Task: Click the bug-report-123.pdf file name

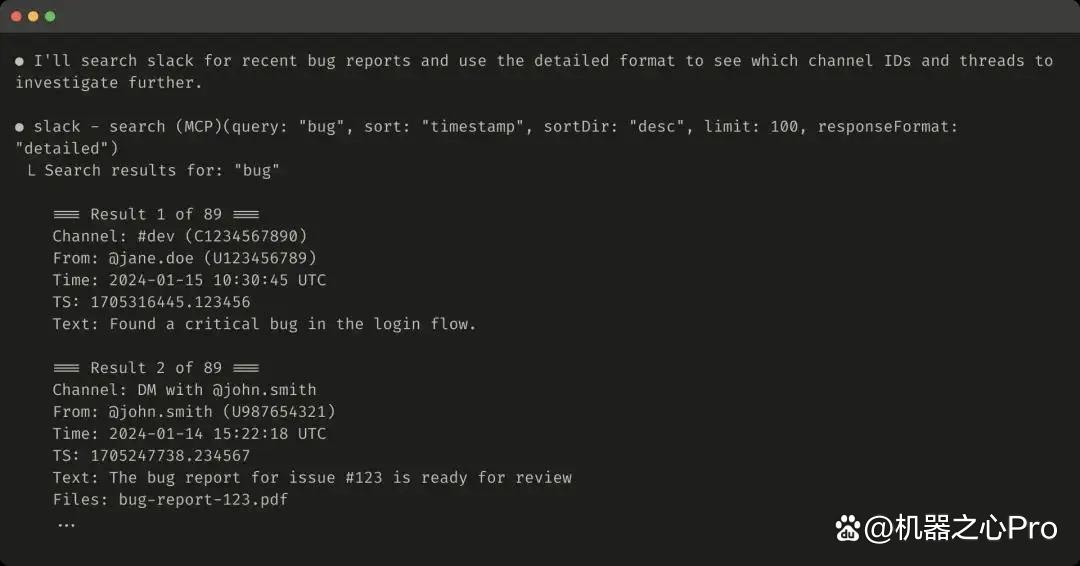Action: pyautogui.click(x=203, y=500)
